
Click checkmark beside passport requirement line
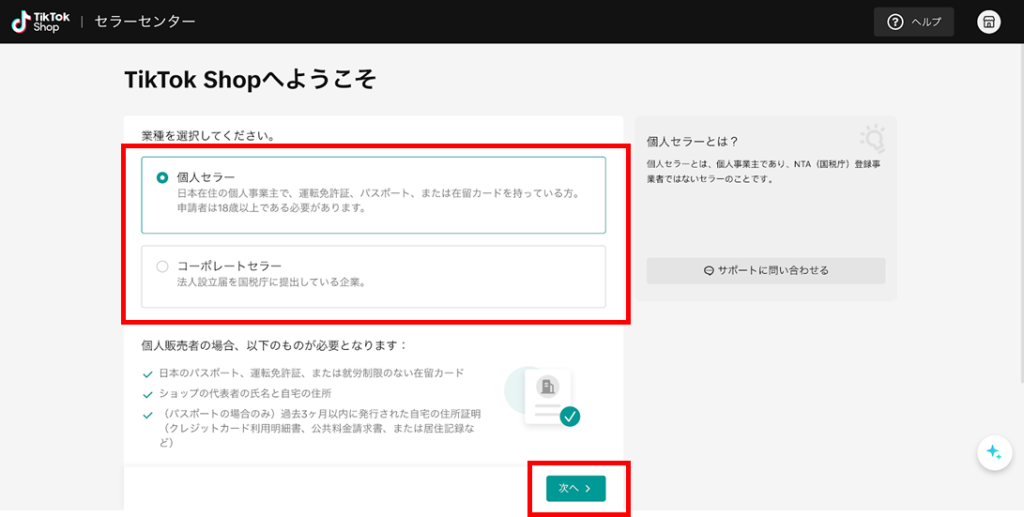tap(148, 374)
